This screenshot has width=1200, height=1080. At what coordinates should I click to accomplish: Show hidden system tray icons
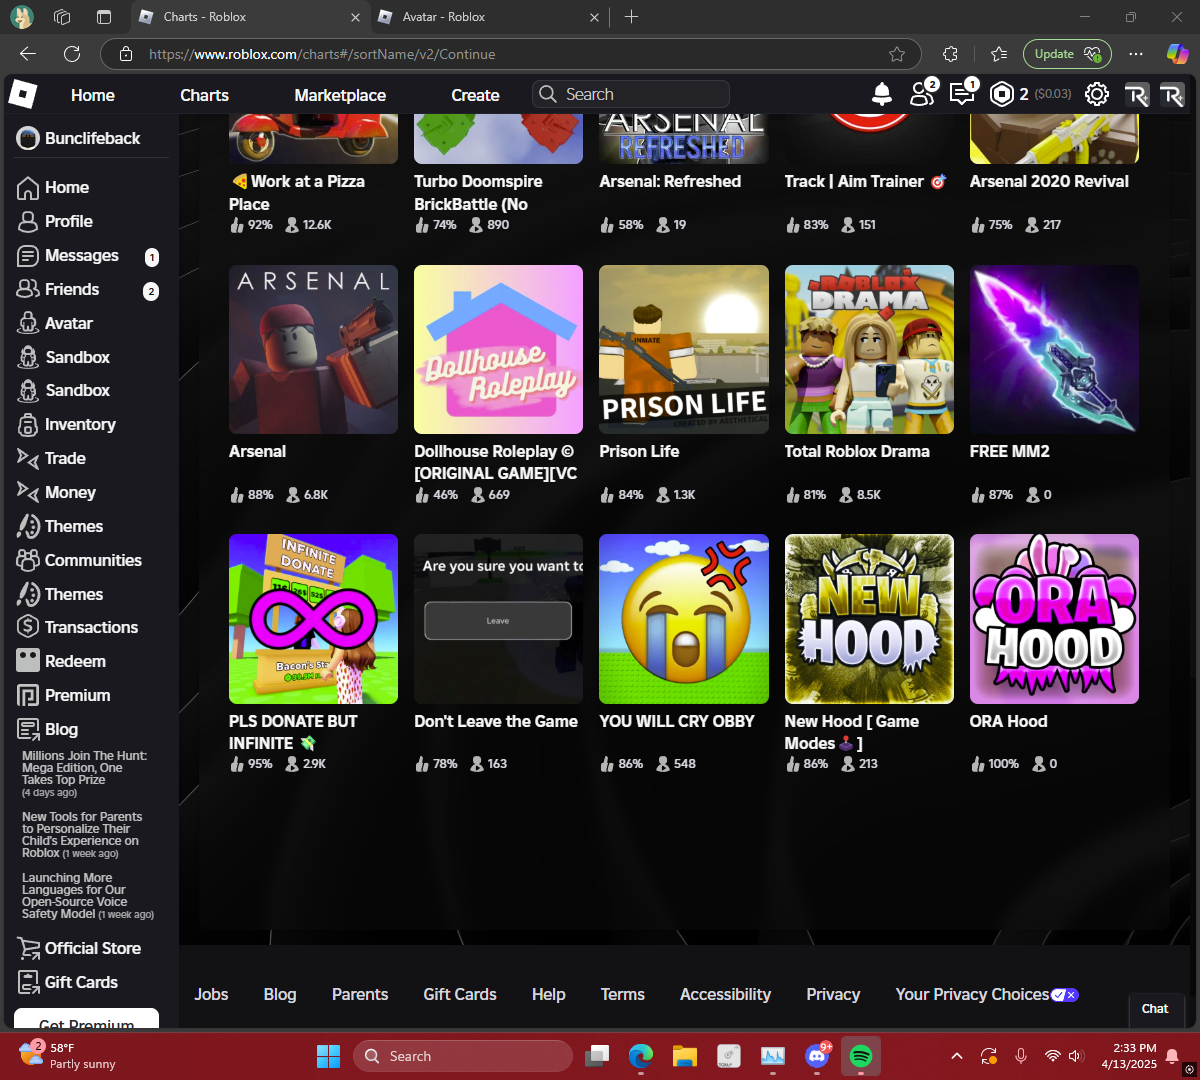[x=957, y=1056]
